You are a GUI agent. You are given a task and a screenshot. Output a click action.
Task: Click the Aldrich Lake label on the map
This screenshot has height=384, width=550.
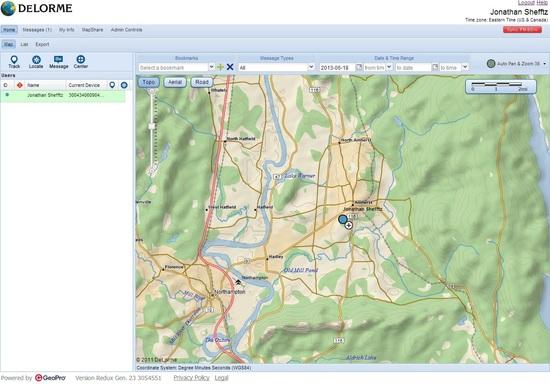coord(361,358)
